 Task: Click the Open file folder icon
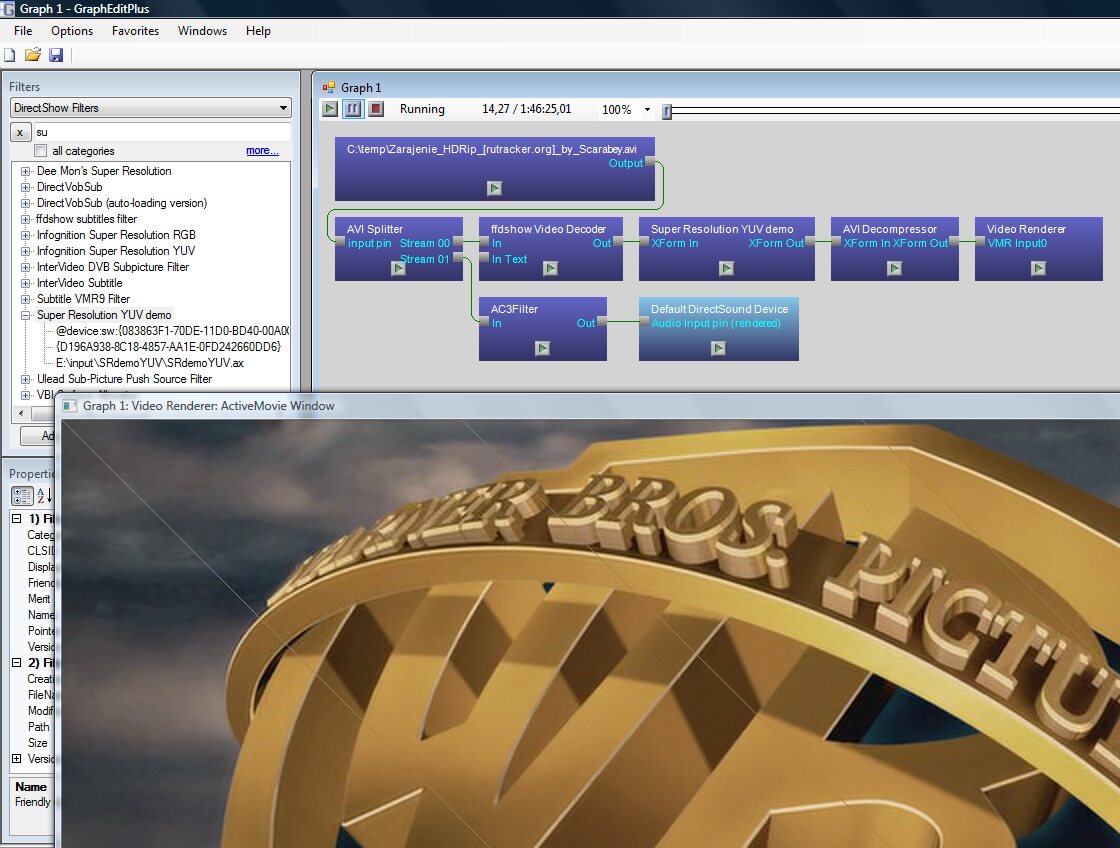coord(33,55)
